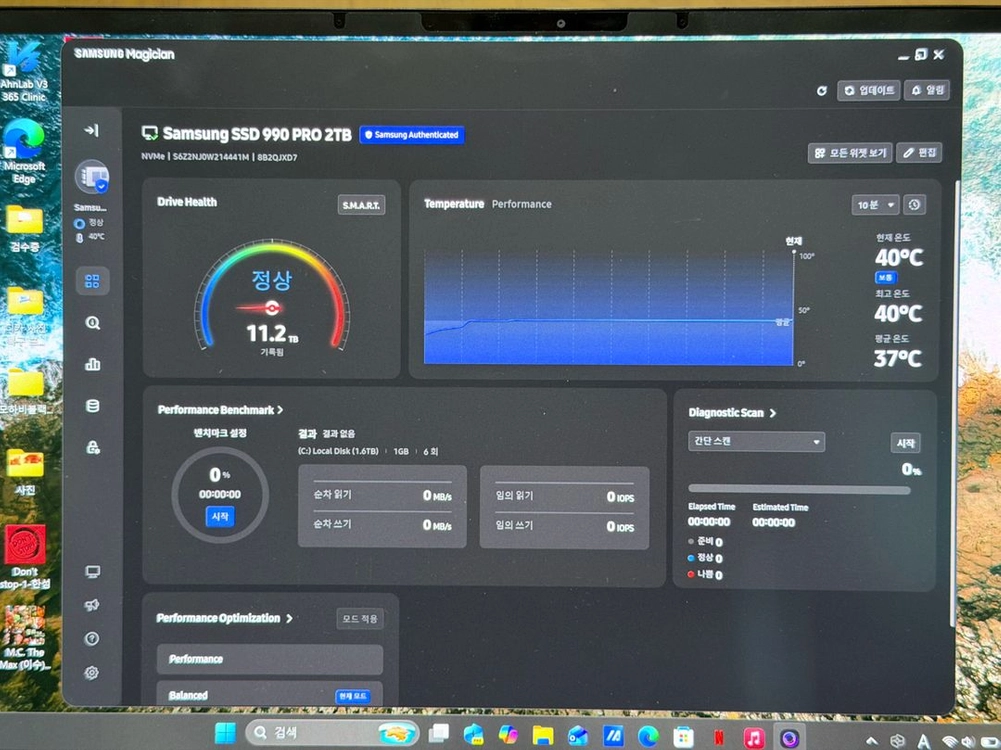Open the monitor icon in the sidebar
The height and width of the screenshot is (750, 1001).
(x=93, y=571)
